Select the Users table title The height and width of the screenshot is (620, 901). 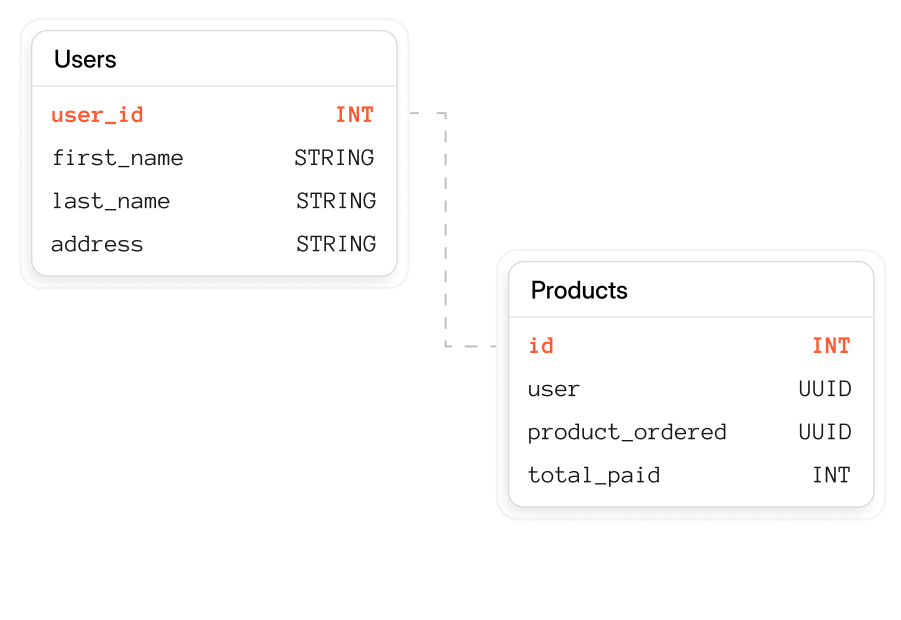85,60
